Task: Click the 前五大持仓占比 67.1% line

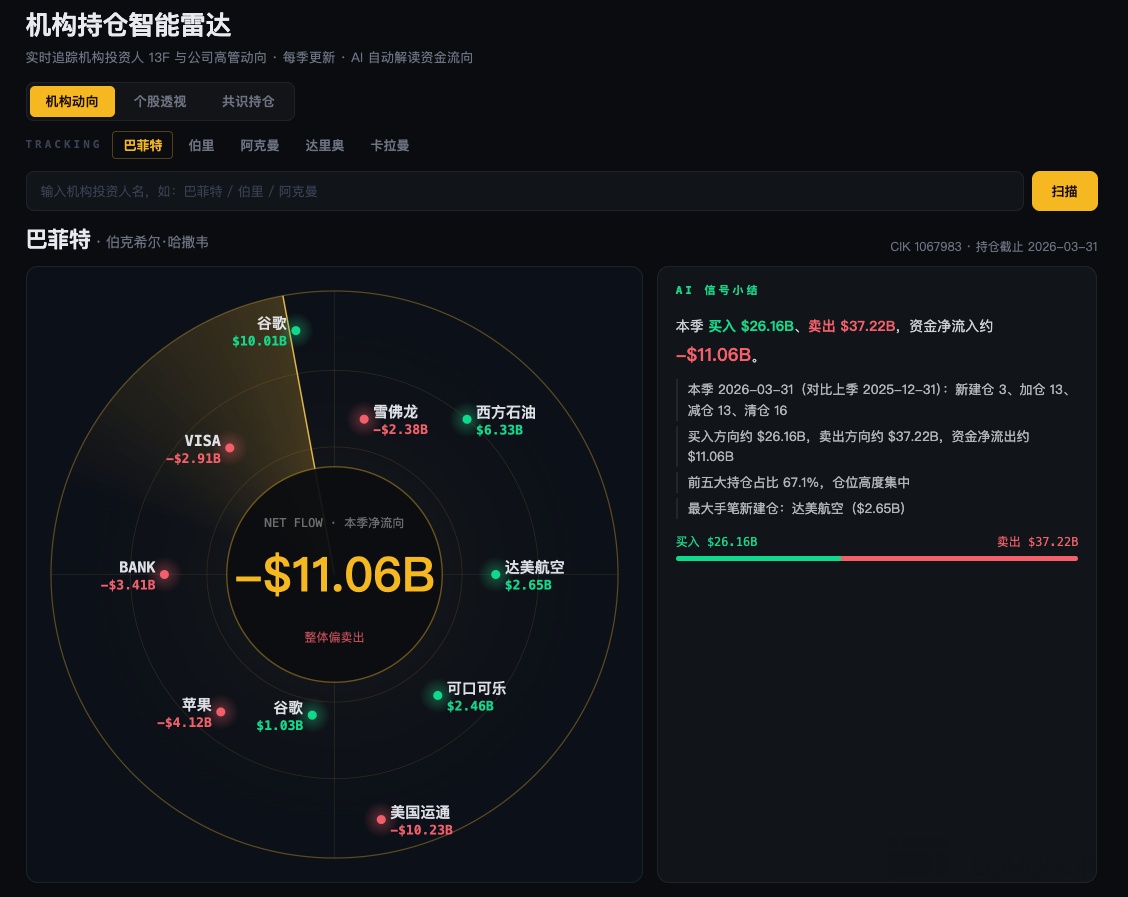Action: (799, 483)
